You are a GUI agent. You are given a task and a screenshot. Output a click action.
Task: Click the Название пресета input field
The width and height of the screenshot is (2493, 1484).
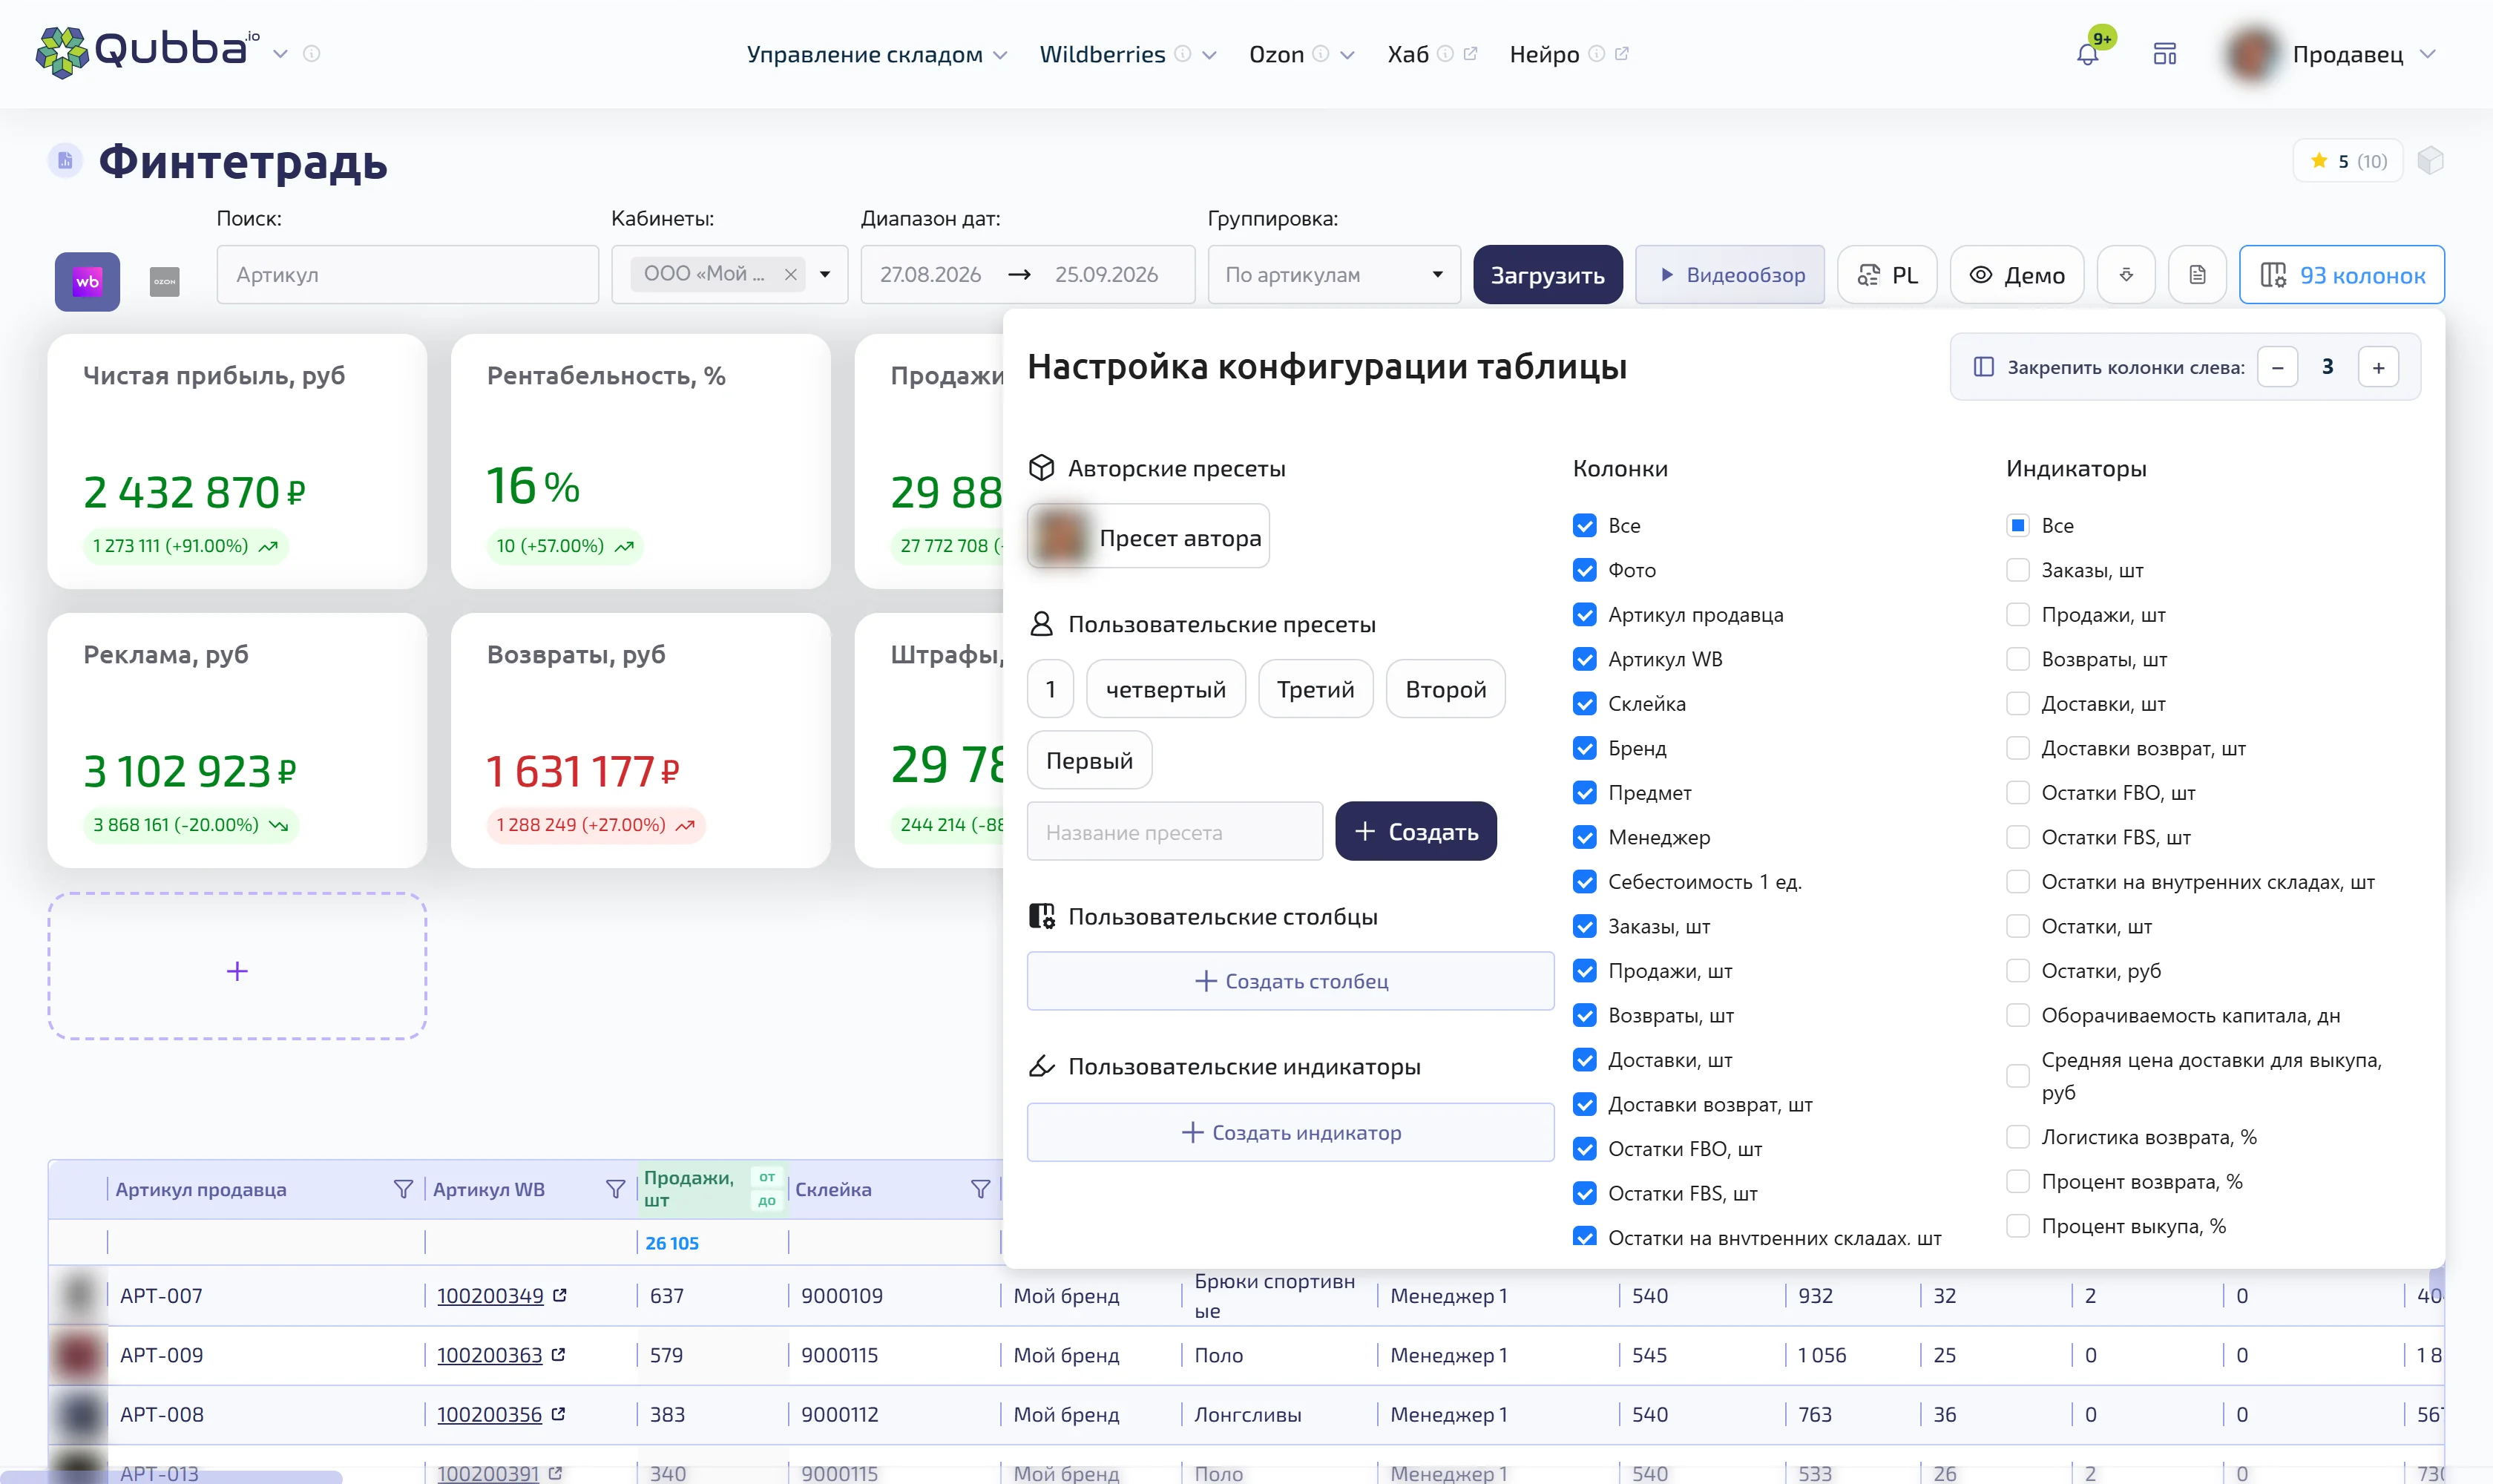[x=1174, y=831]
